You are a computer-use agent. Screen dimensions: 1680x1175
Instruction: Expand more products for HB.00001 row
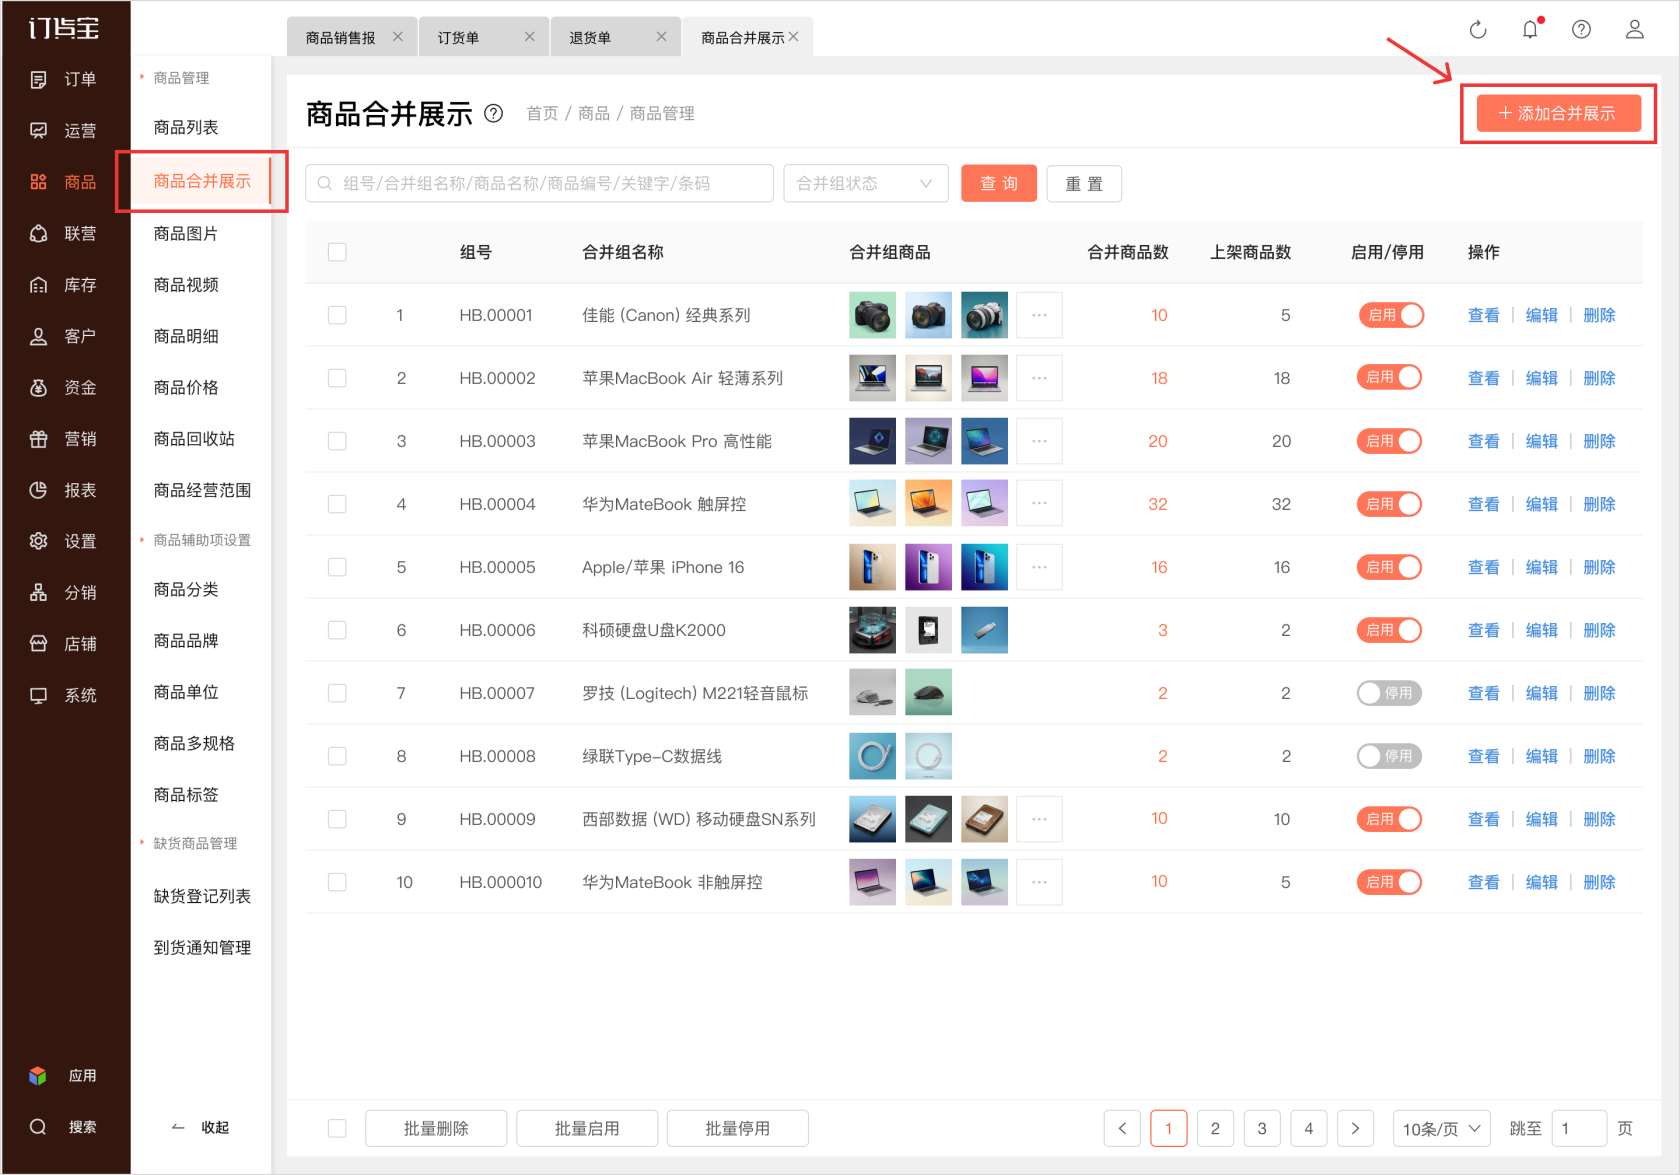click(x=1039, y=315)
